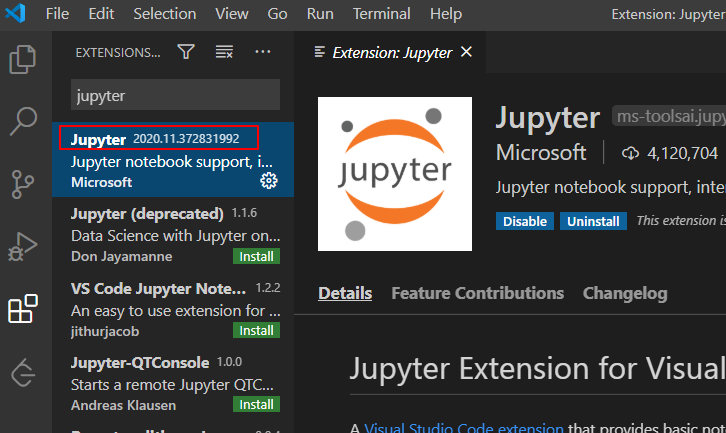Open the Terminal menu
Viewport: 726px width, 433px height.
[382, 14]
